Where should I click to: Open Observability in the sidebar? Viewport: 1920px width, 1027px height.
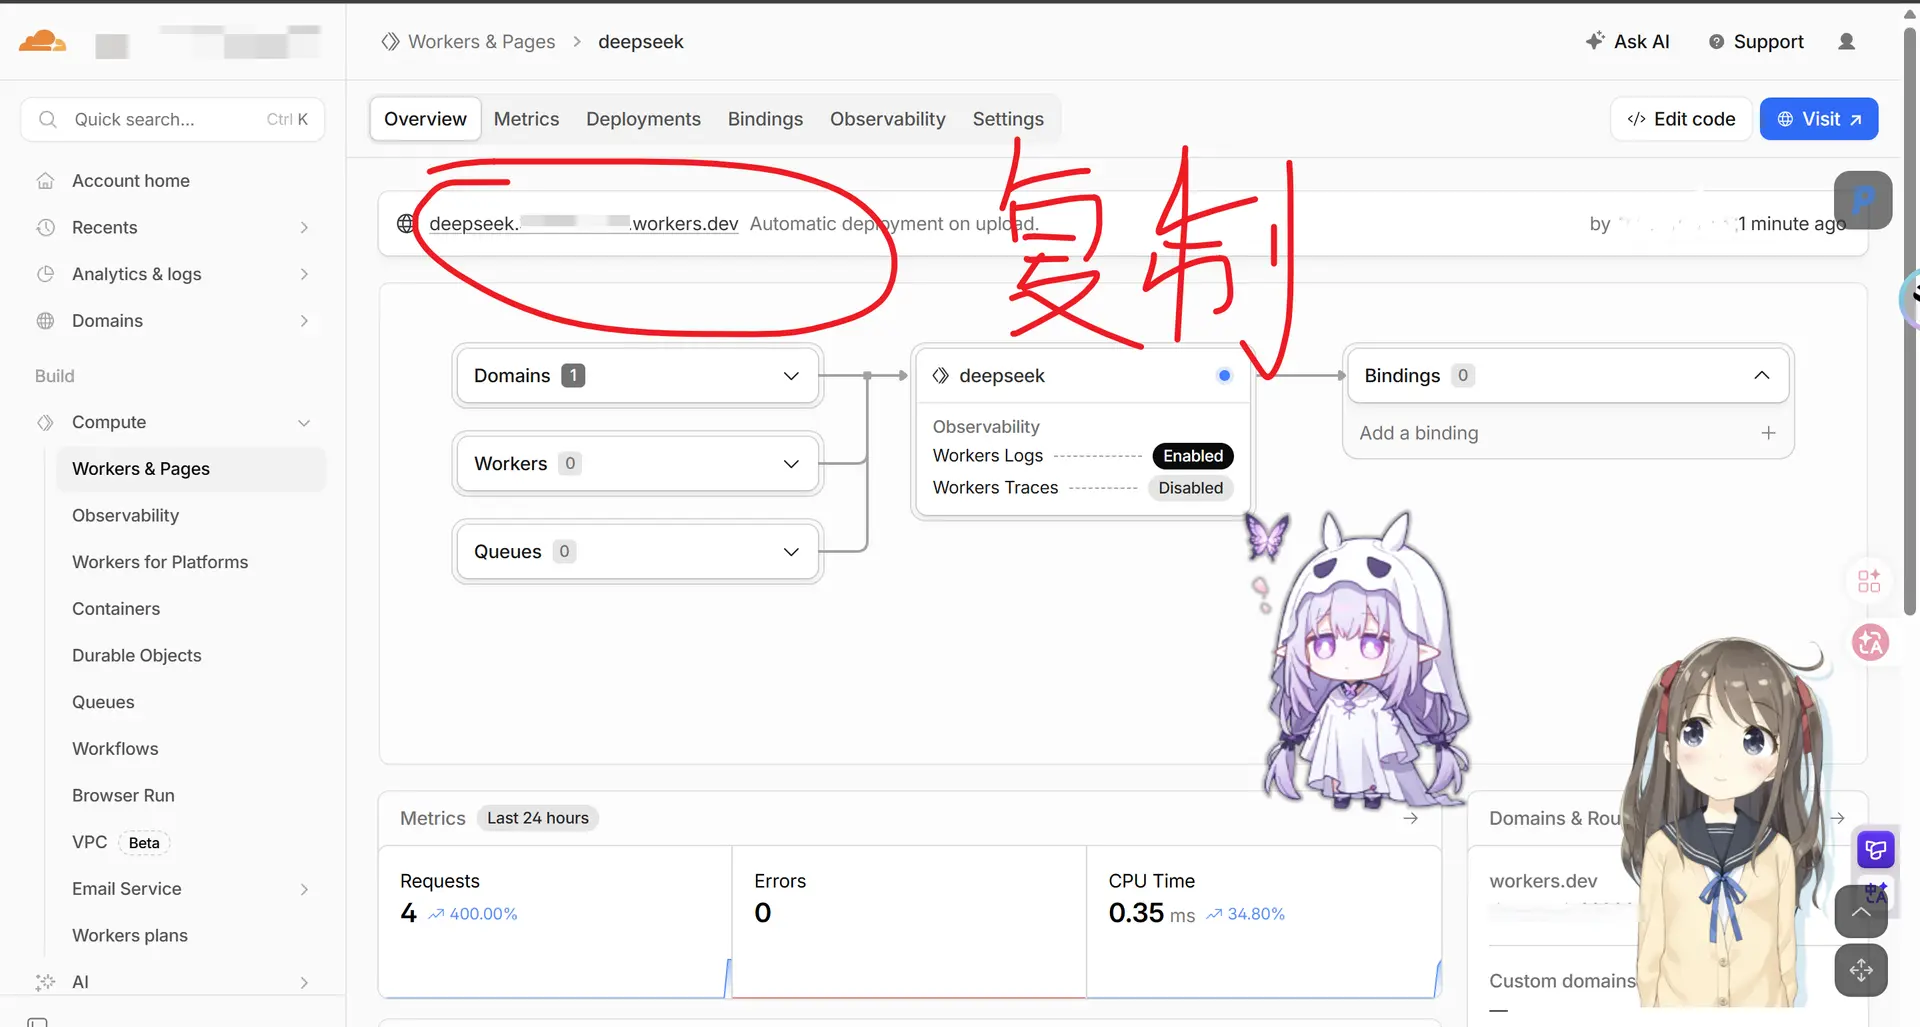(125, 516)
